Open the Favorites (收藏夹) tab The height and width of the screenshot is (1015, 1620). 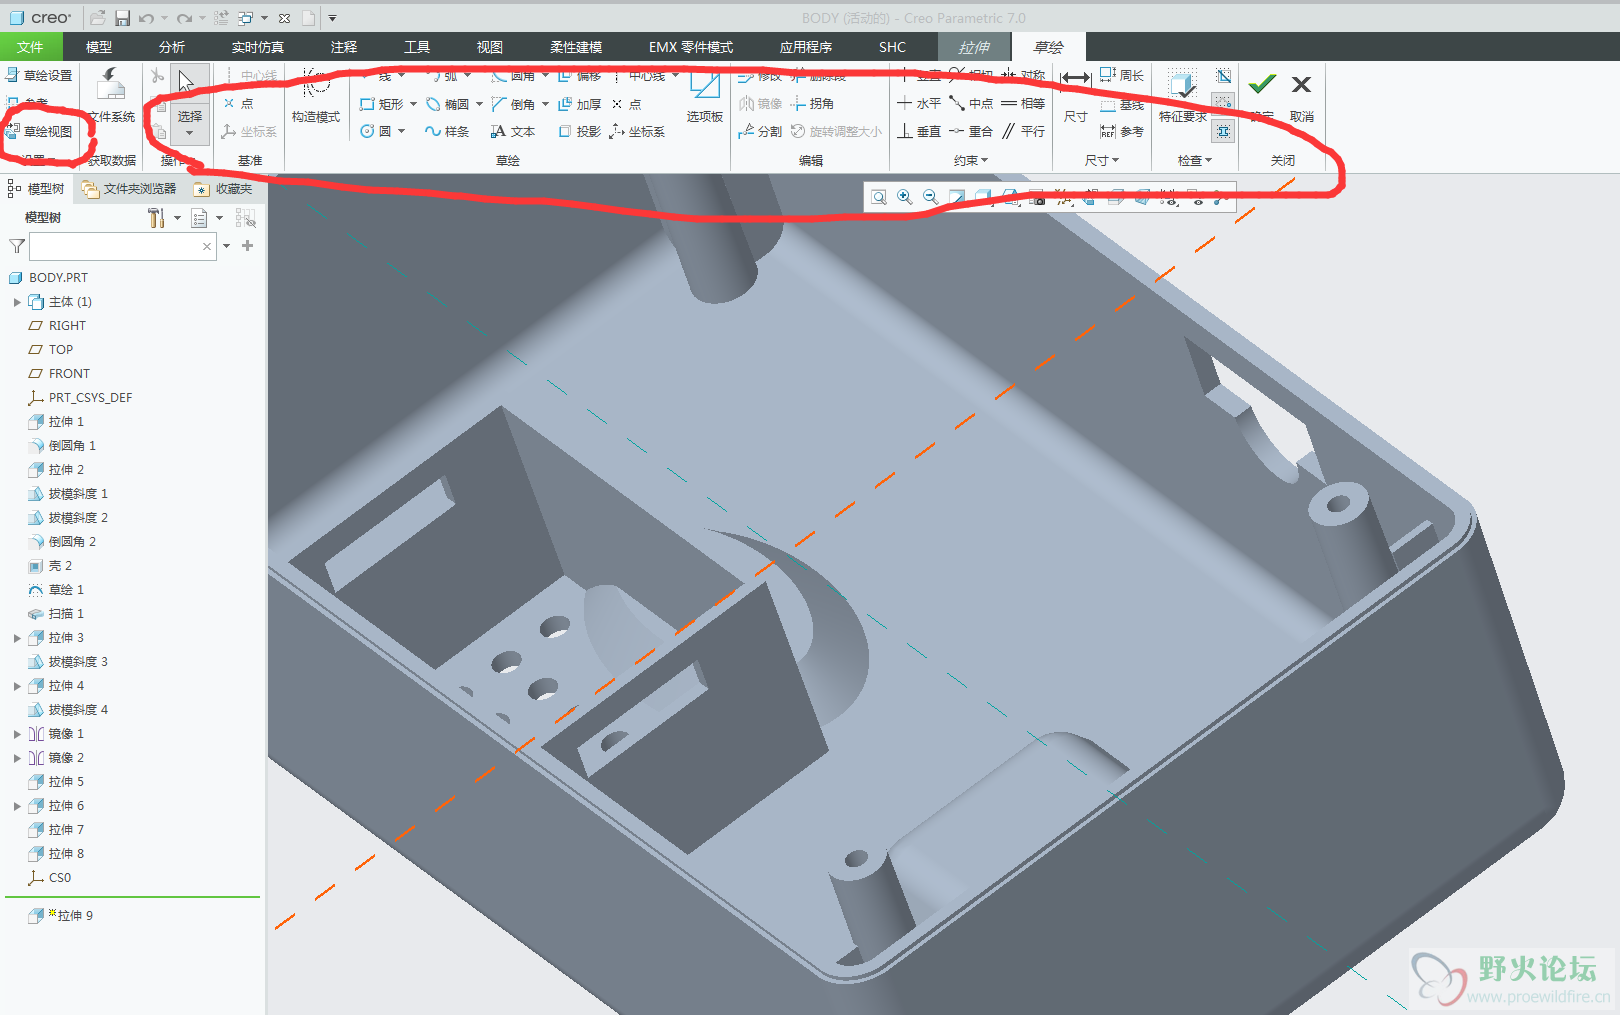[x=224, y=189]
